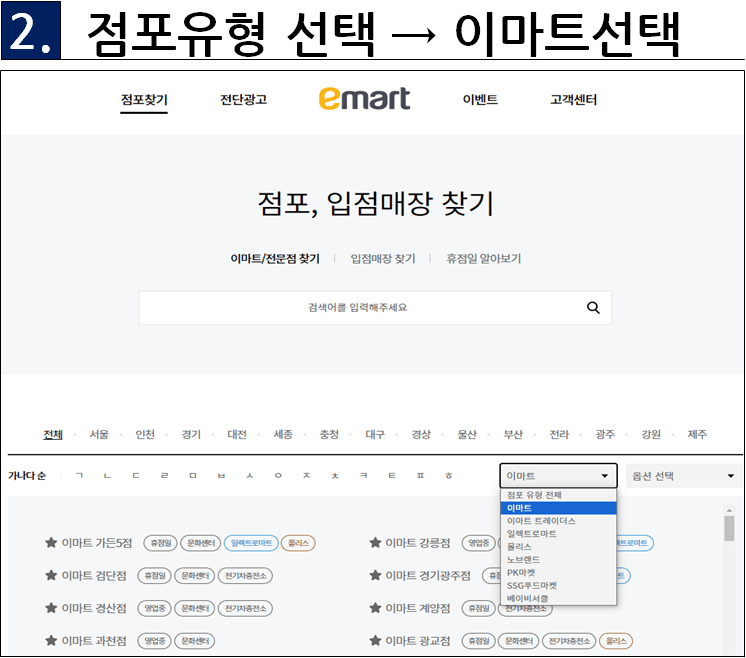This screenshot has width=746, height=658.
Task: Choose SSG푸드마켓 dropdown option
Action: click(x=558, y=585)
